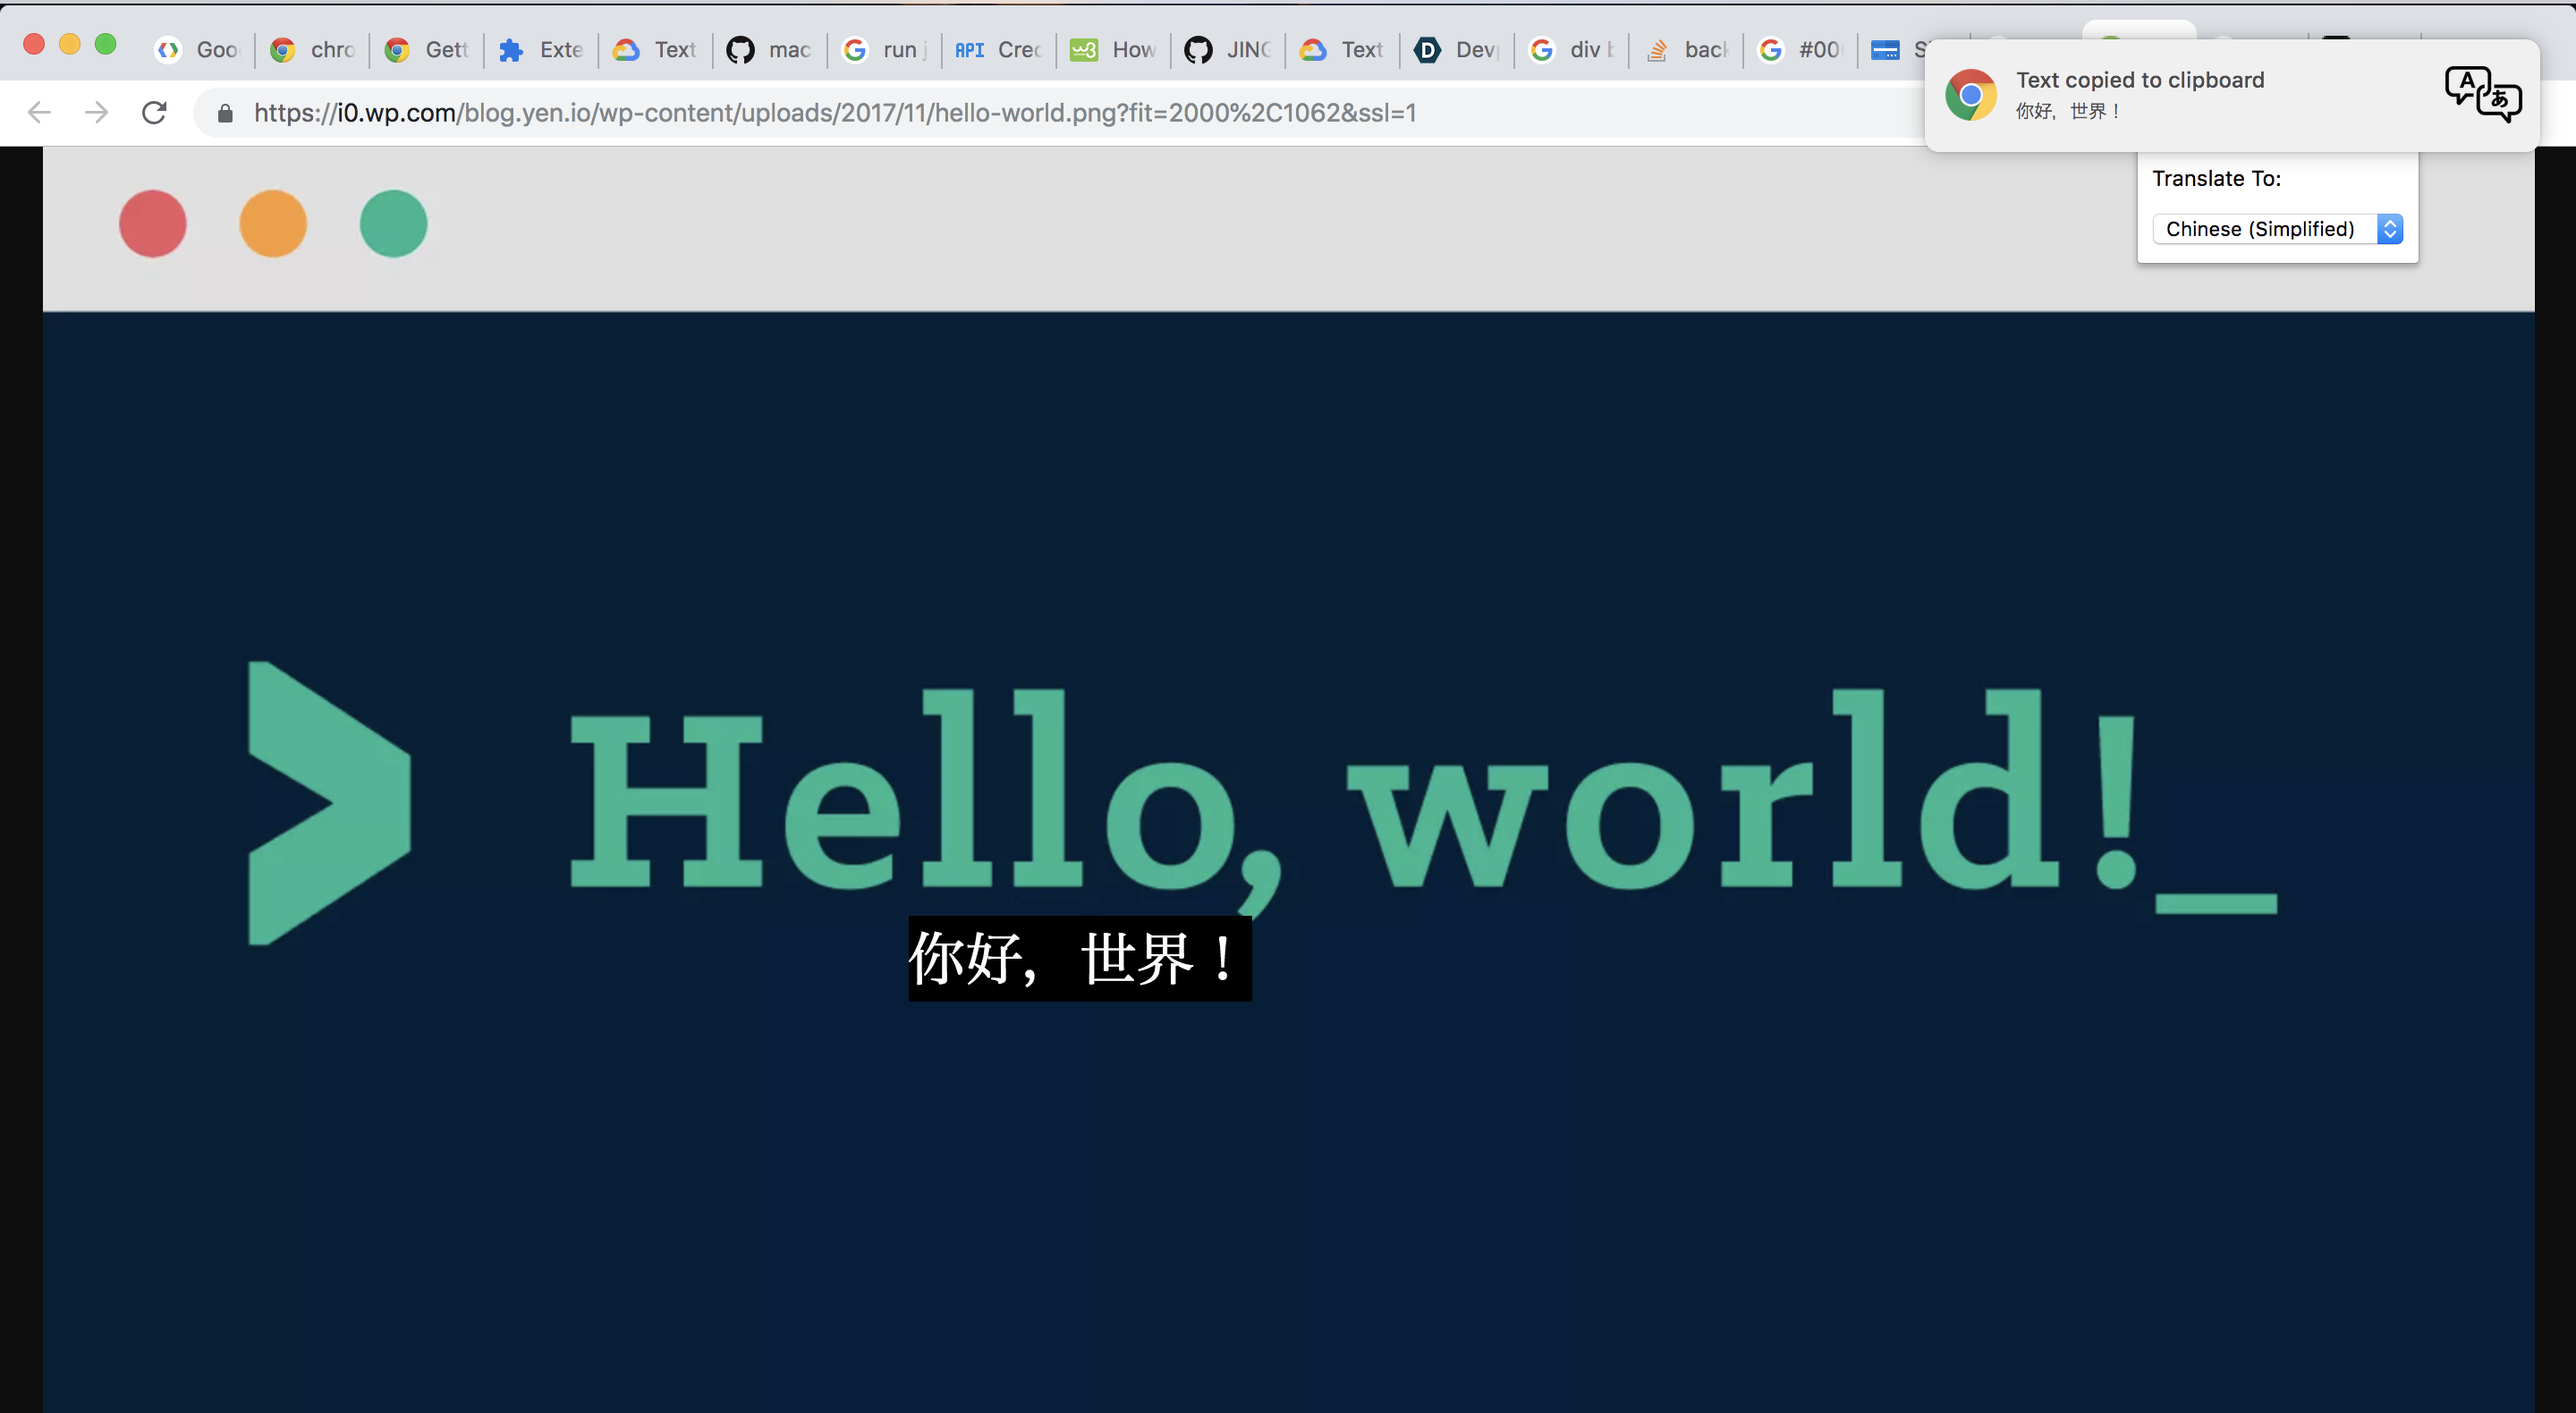Viewport: 2576px width, 1413px height.
Task: Click the dropdown stepper arrows for language
Action: pyautogui.click(x=2390, y=229)
